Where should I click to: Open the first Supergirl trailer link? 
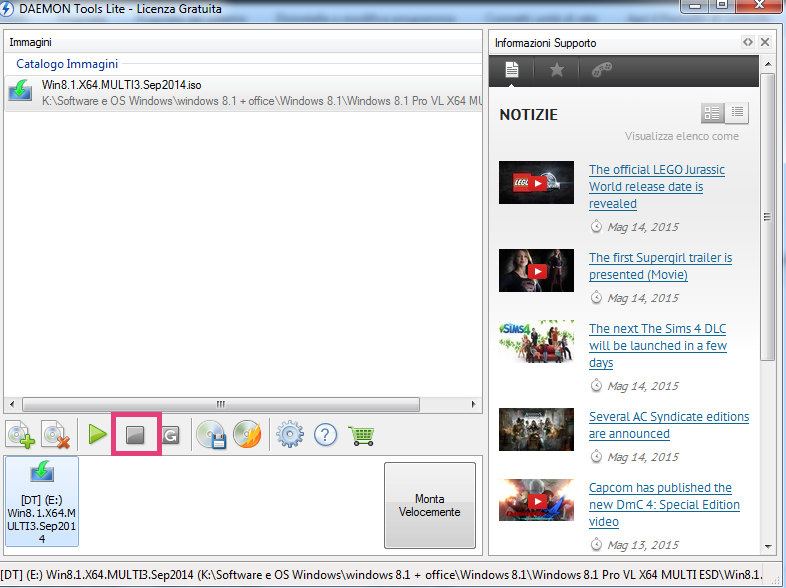660,266
